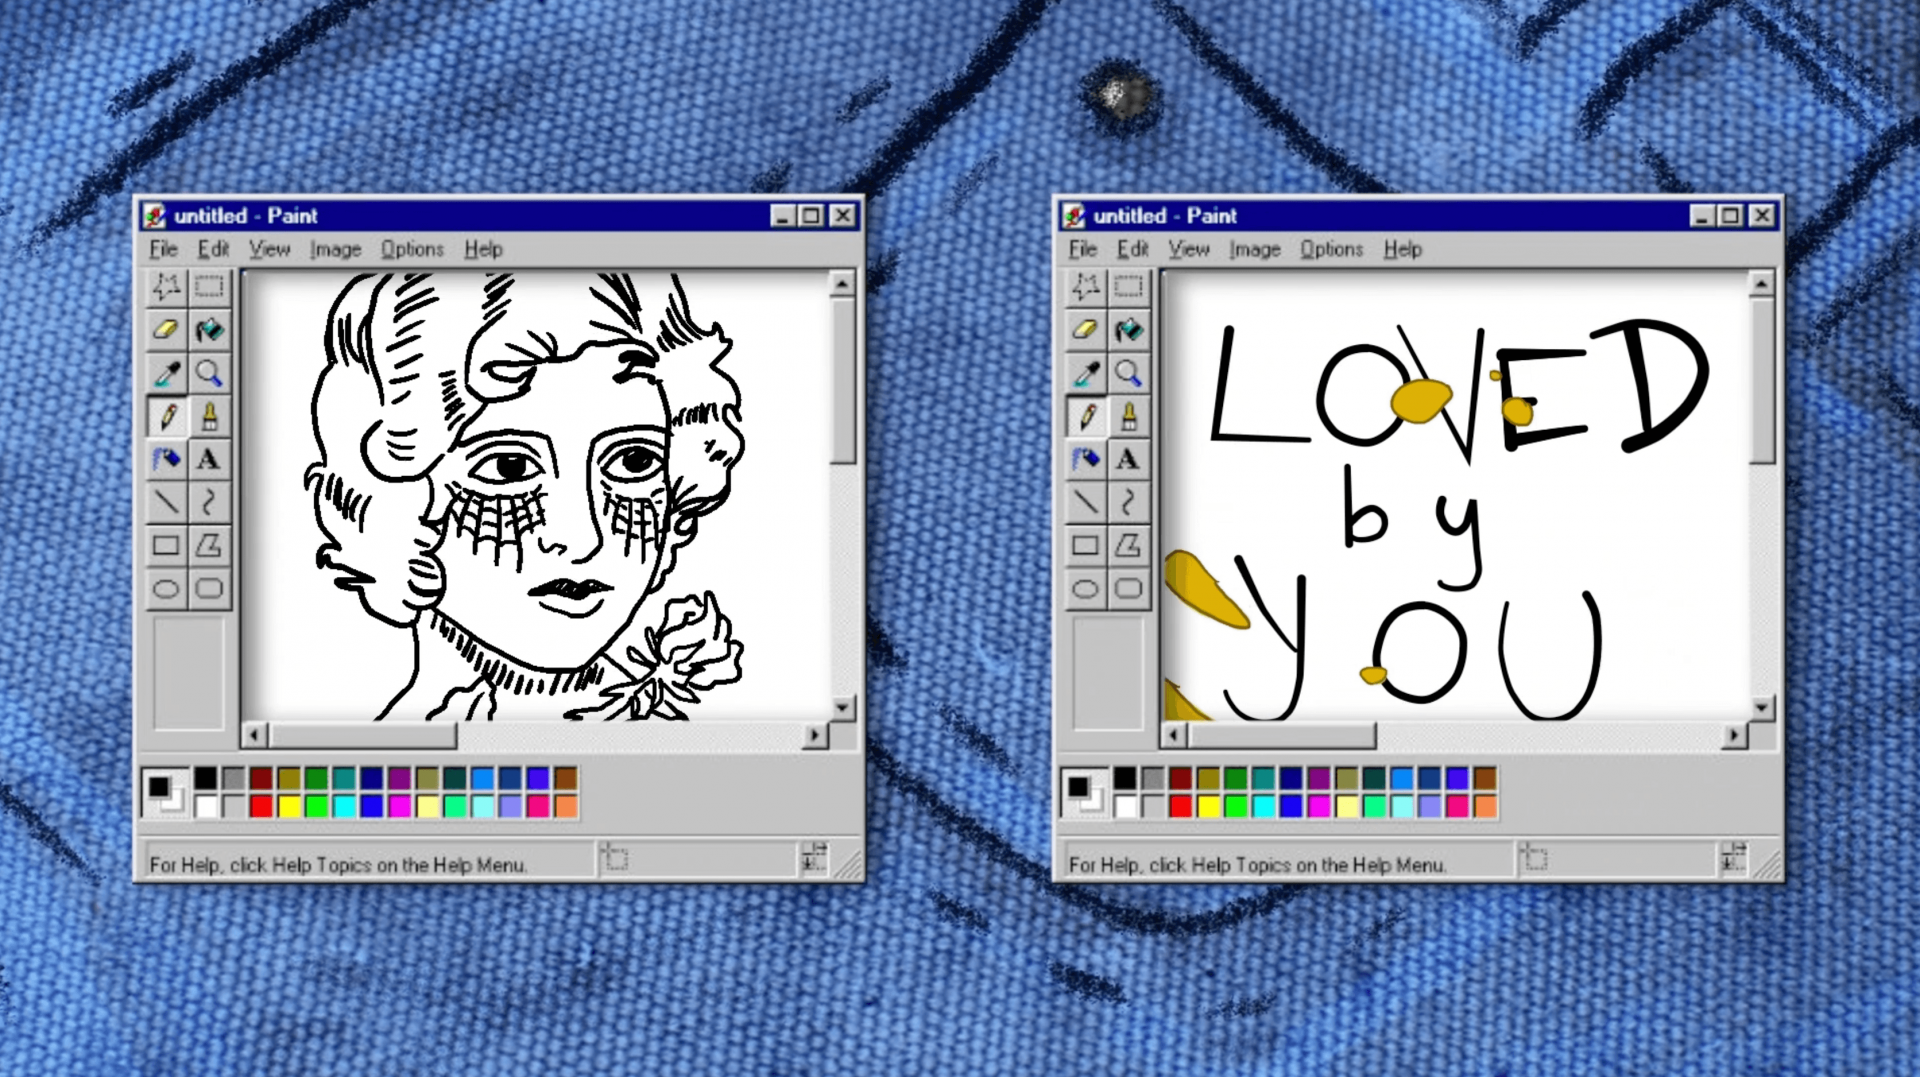Image resolution: width=1920 pixels, height=1077 pixels.
Task: Select Rectangle shape tool in left Paint window
Action: coord(166,546)
